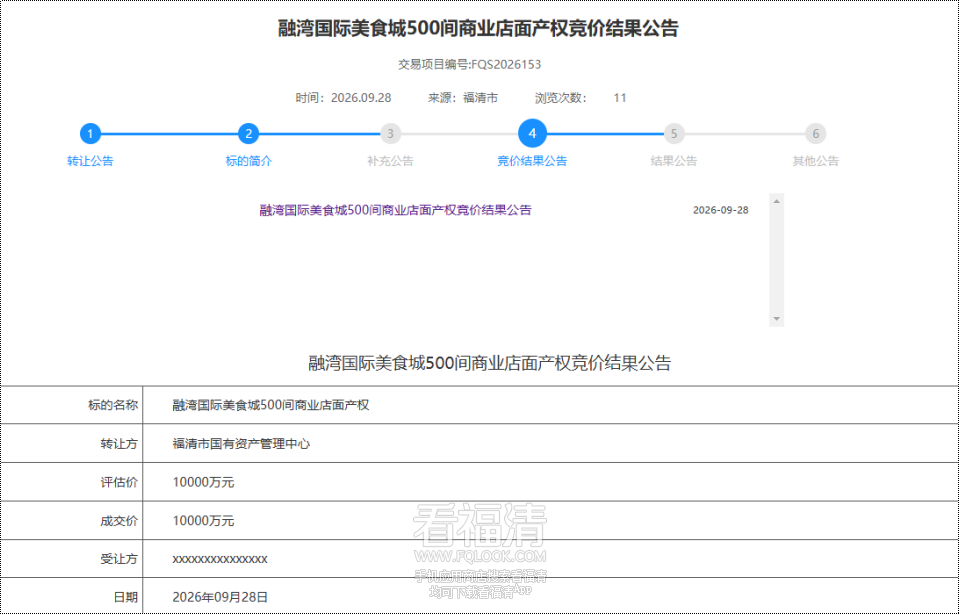Viewport: 961px width, 615px height.
Task: Click the 受让方 row label
Action: (x=119, y=559)
